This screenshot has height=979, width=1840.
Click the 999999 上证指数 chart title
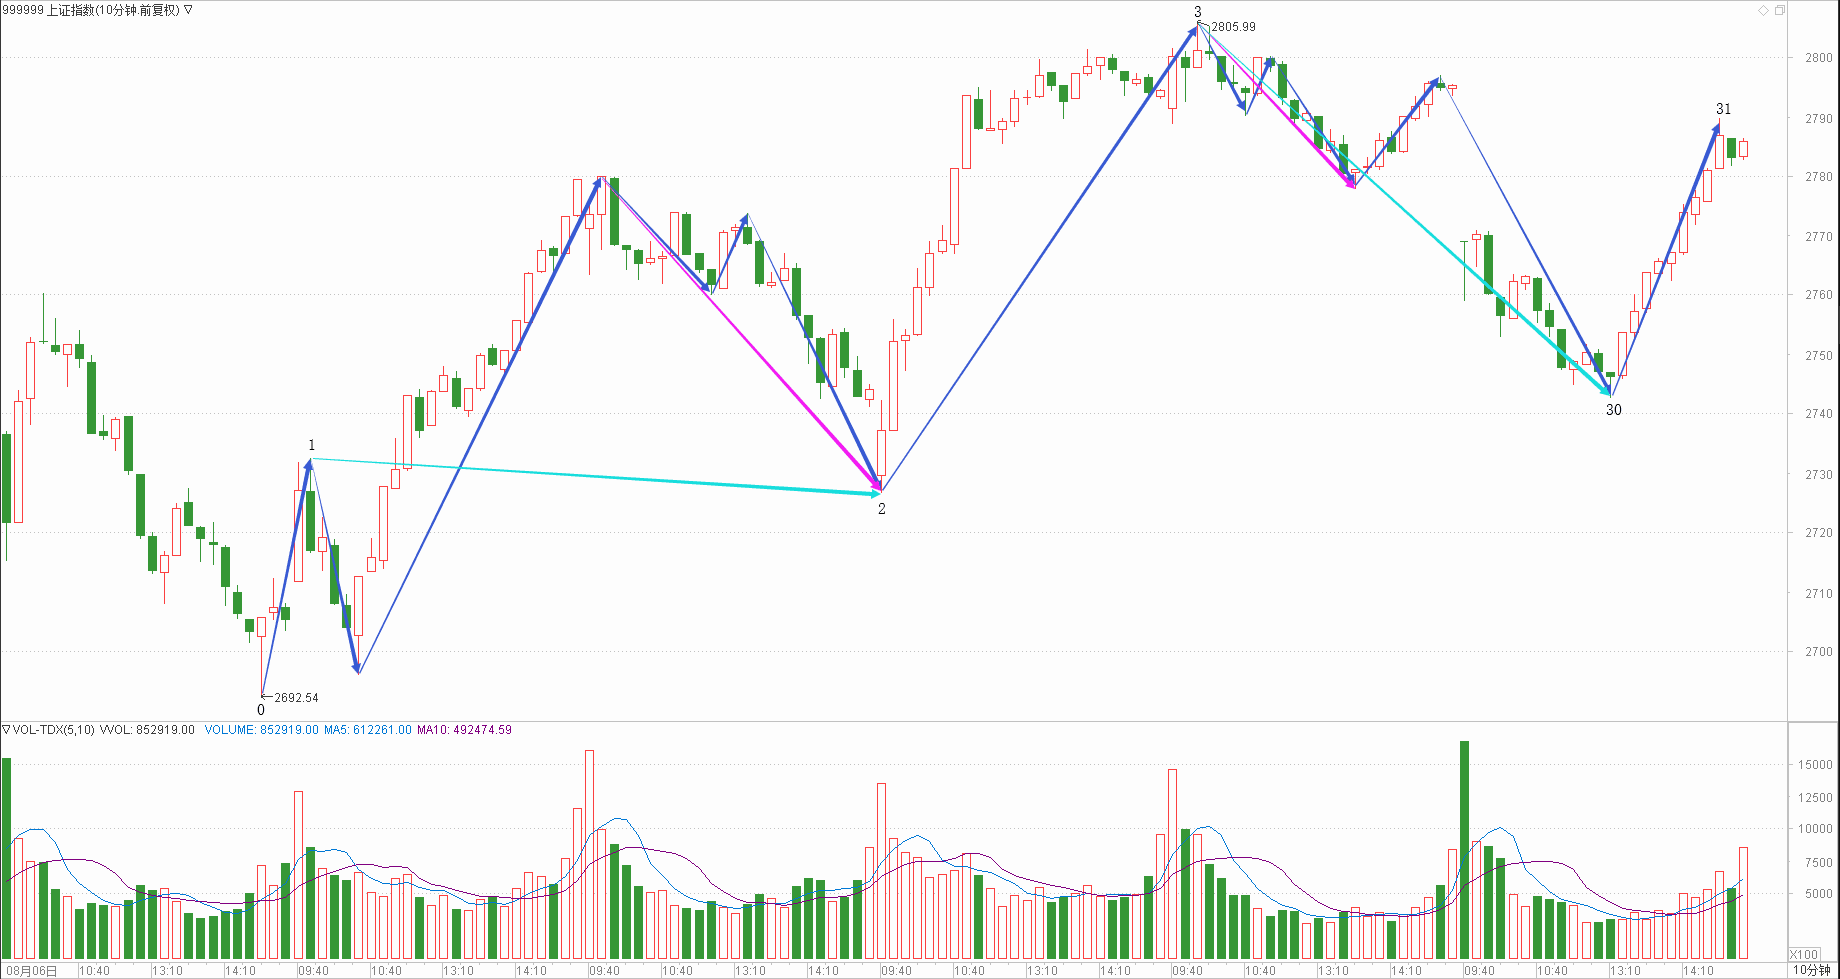point(91,10)
